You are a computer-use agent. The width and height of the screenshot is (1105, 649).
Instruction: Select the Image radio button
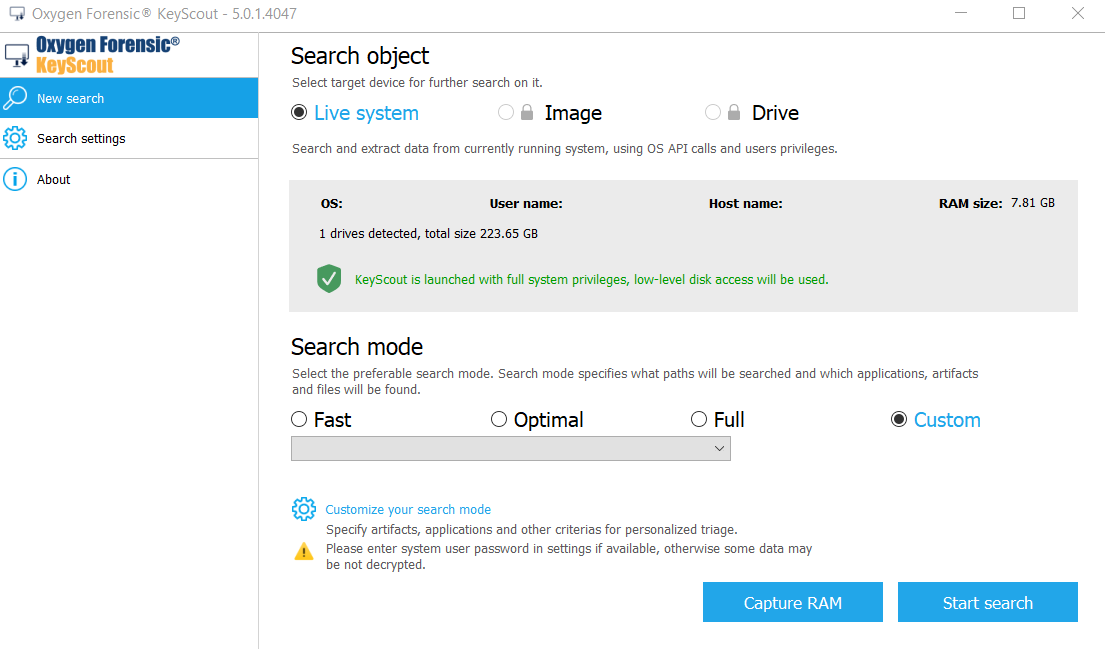pos(505,113)
